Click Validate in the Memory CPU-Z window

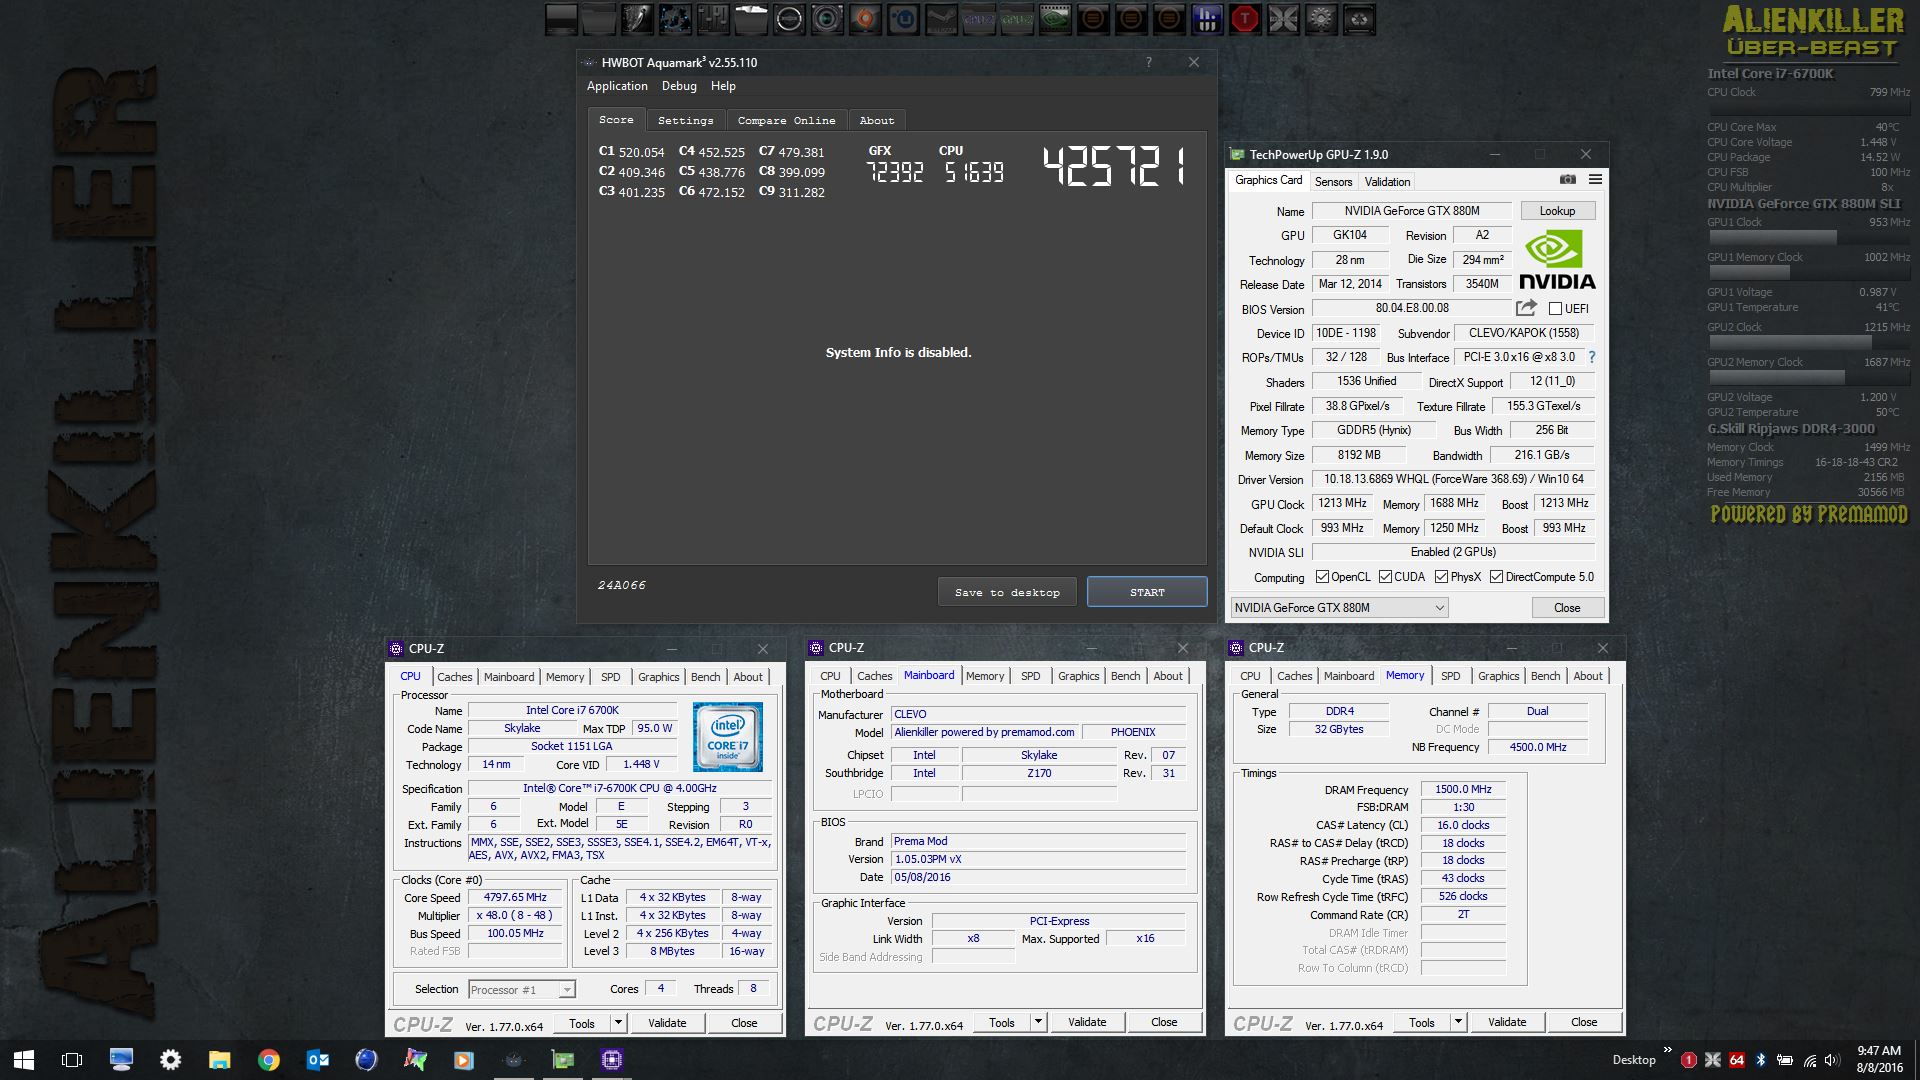(1507, 1022)
